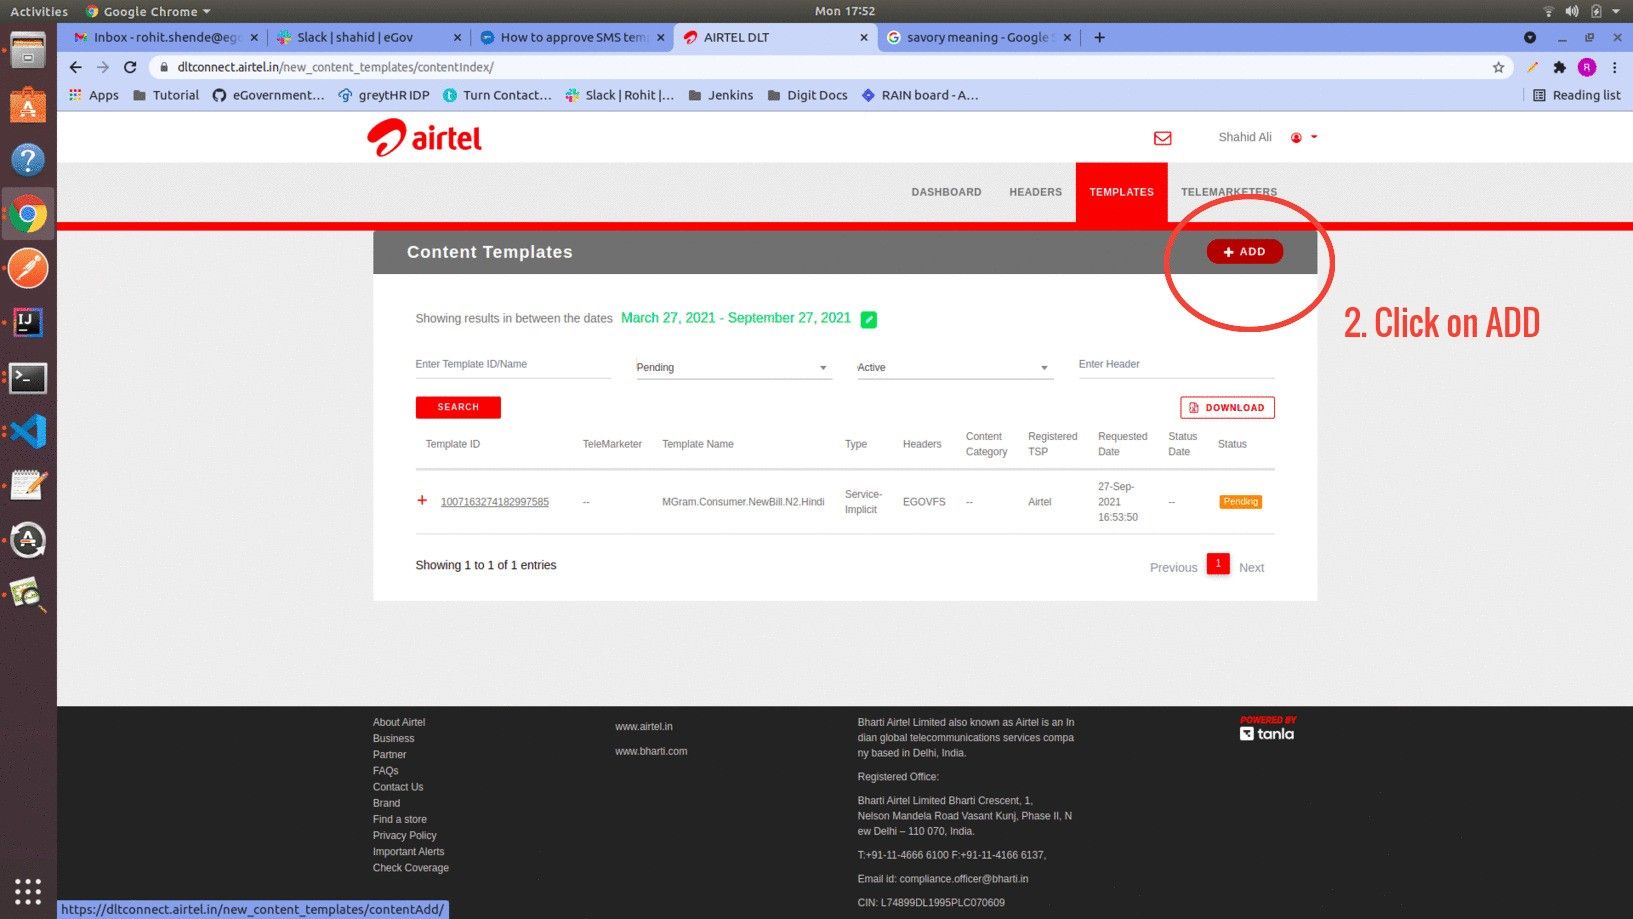This screenshot has width=1633, height=919.
Task: Open template ID 1007163274182997585 link
Action: point(494,502)
